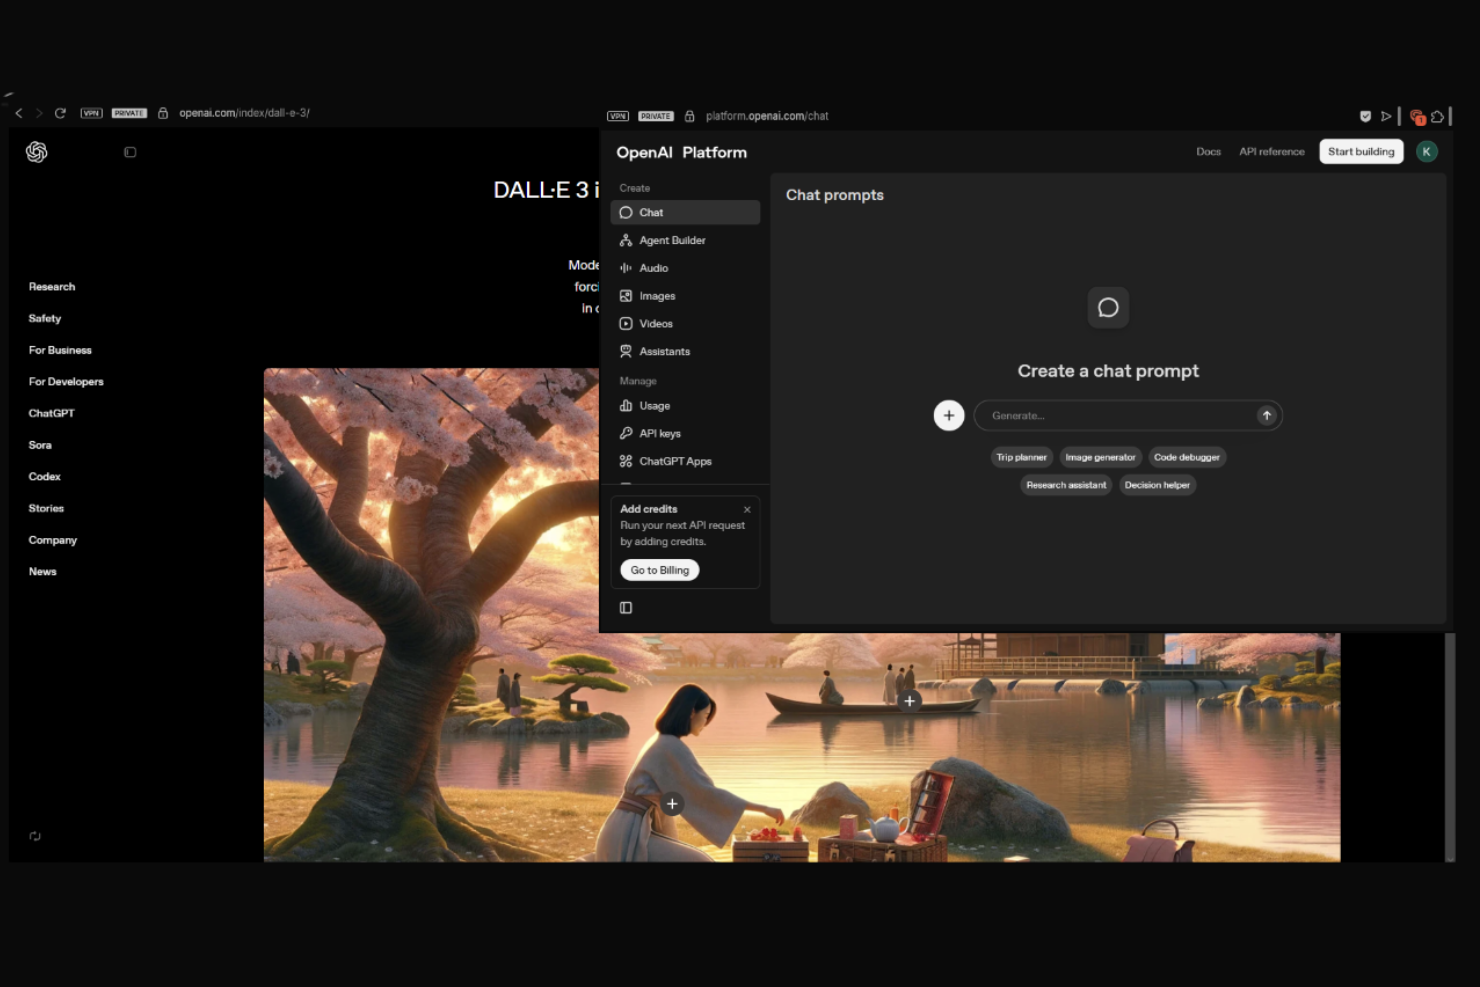Click the lock icon beside platform.openai.com address
Screen dimensions: 1480x987
tap(689, 116)
